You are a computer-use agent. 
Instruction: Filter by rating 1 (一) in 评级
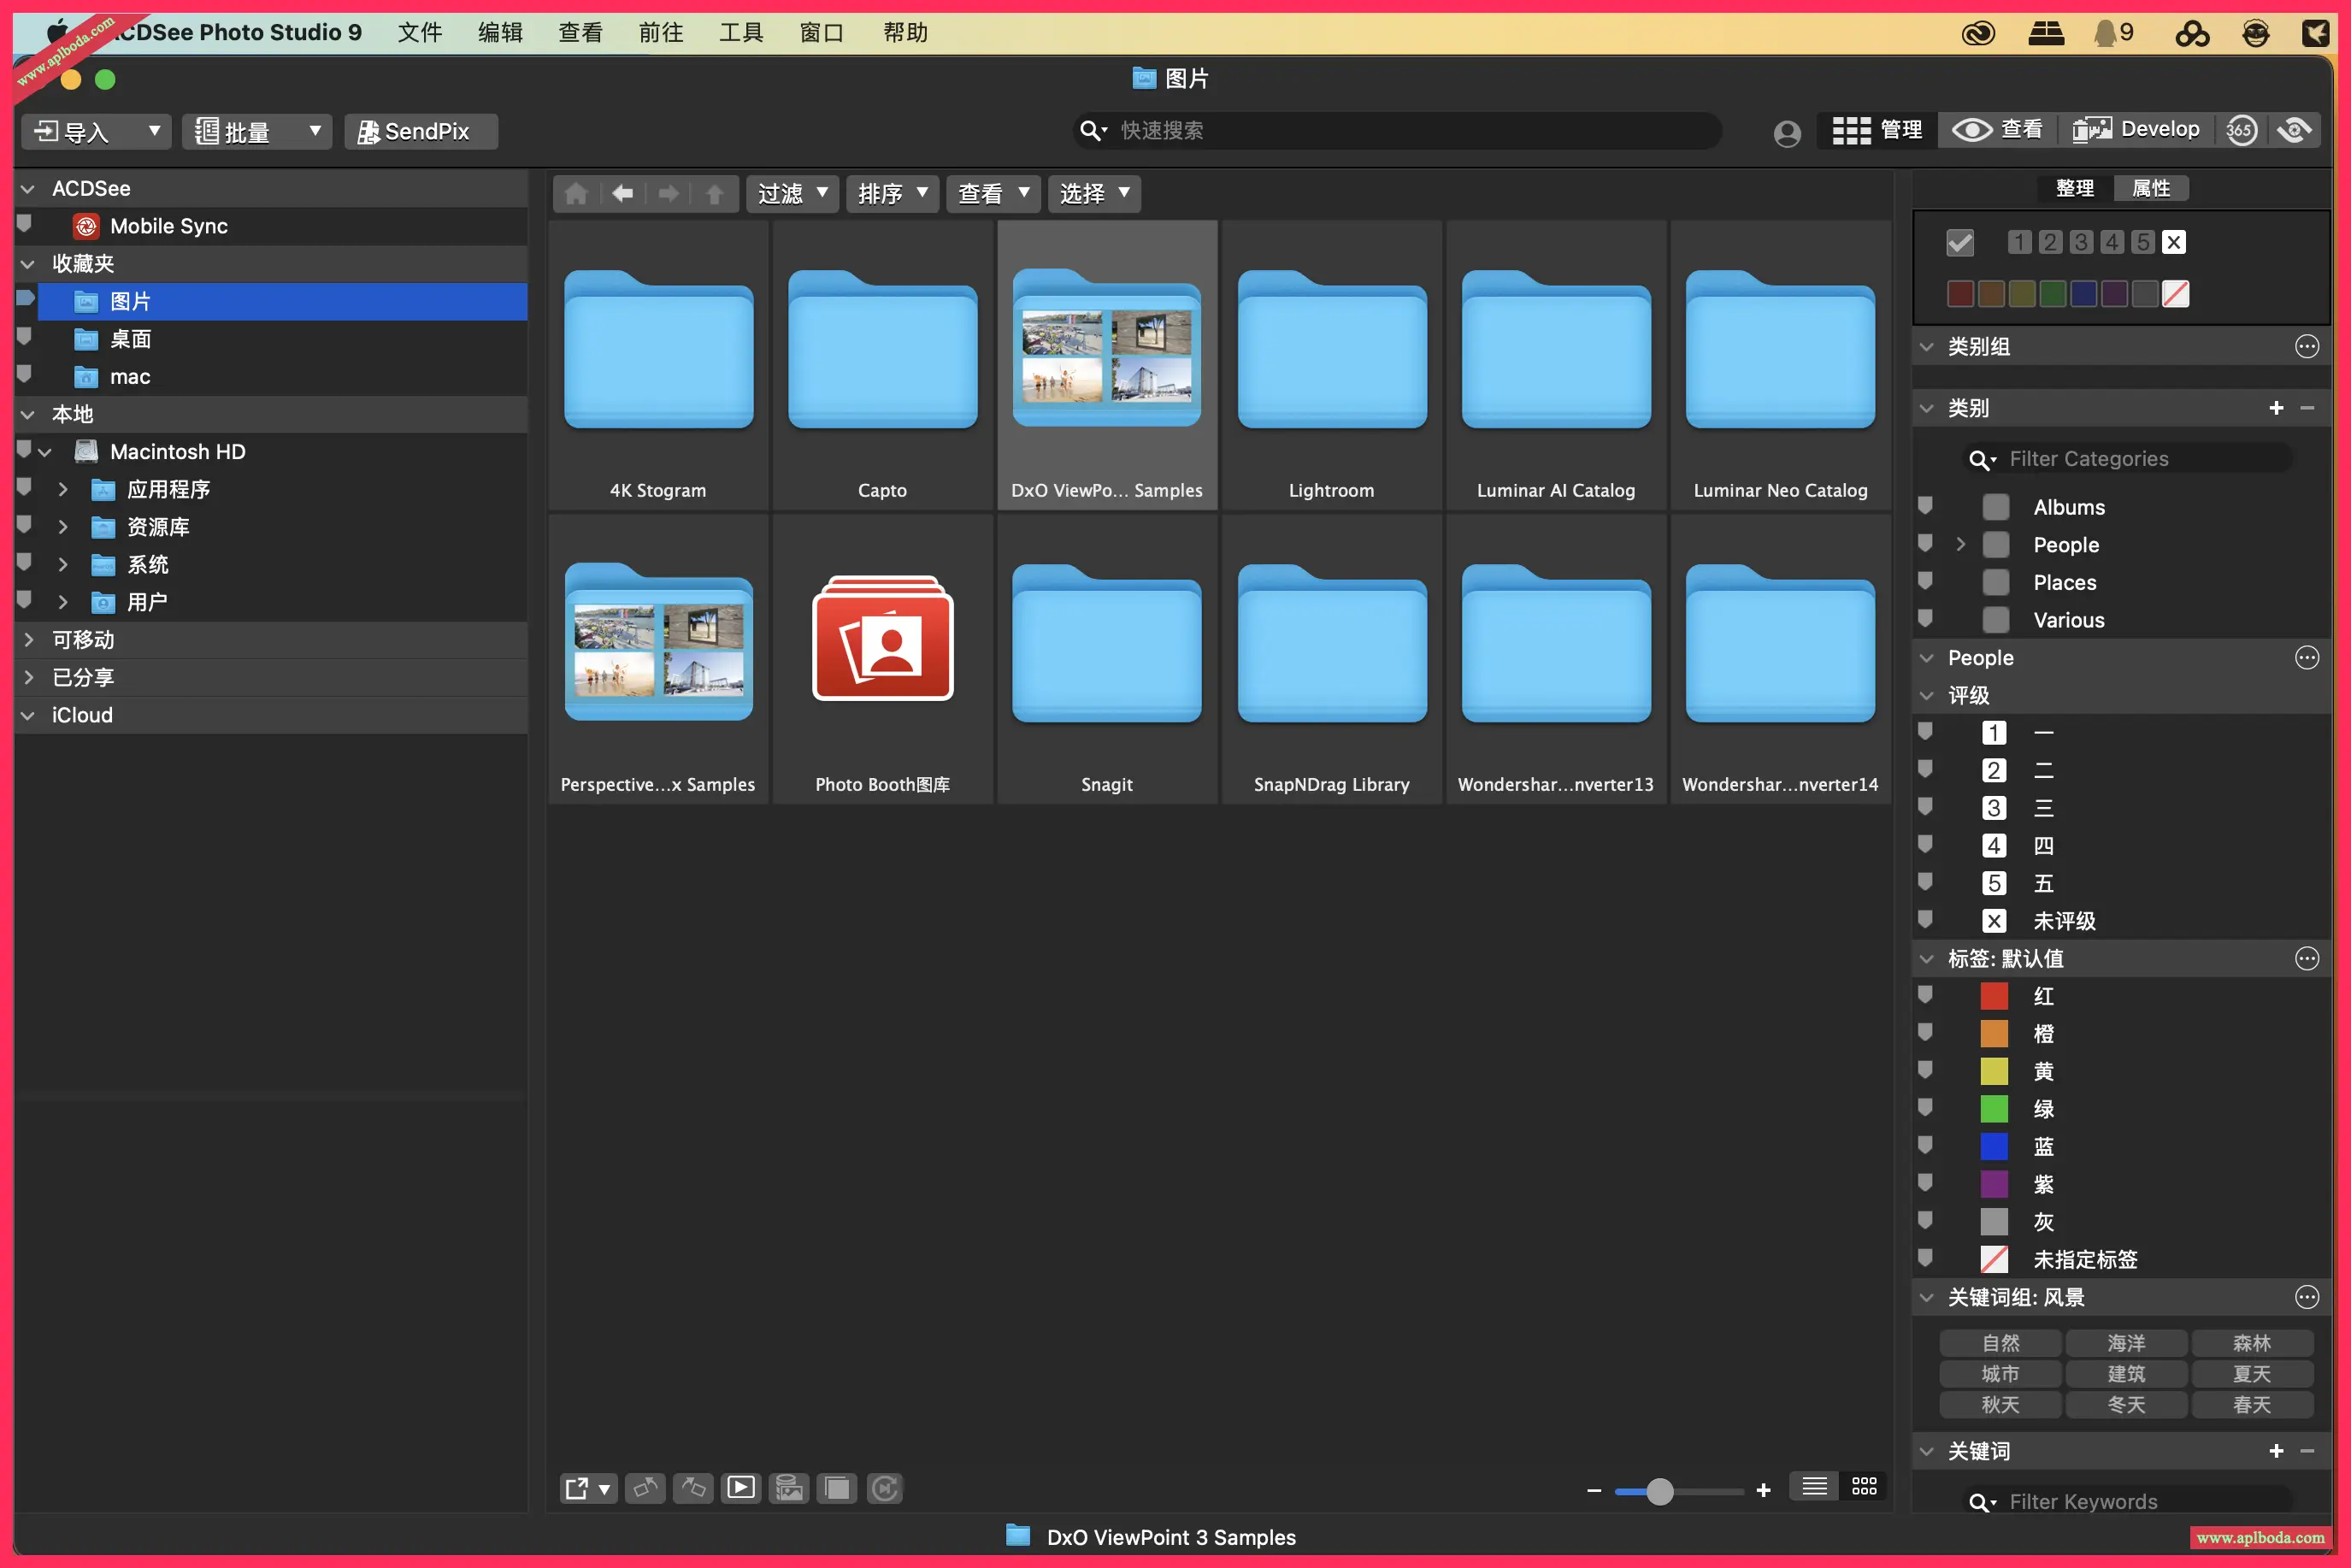click(1993, 733)
